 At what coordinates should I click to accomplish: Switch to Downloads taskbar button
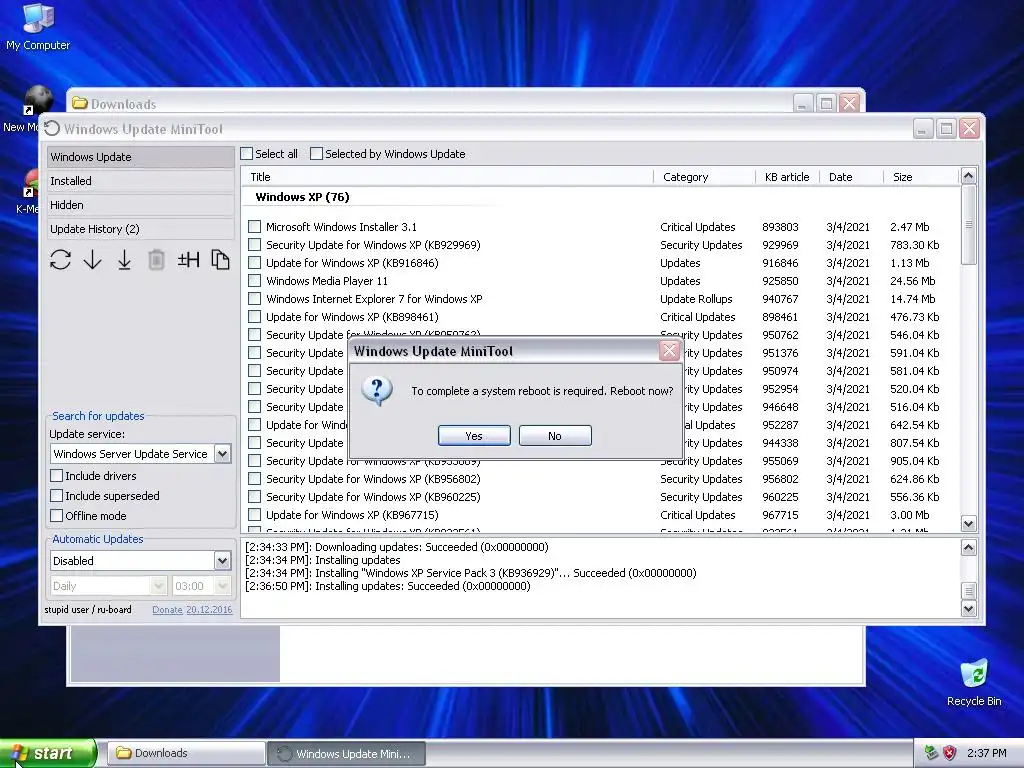pos(185,753)
